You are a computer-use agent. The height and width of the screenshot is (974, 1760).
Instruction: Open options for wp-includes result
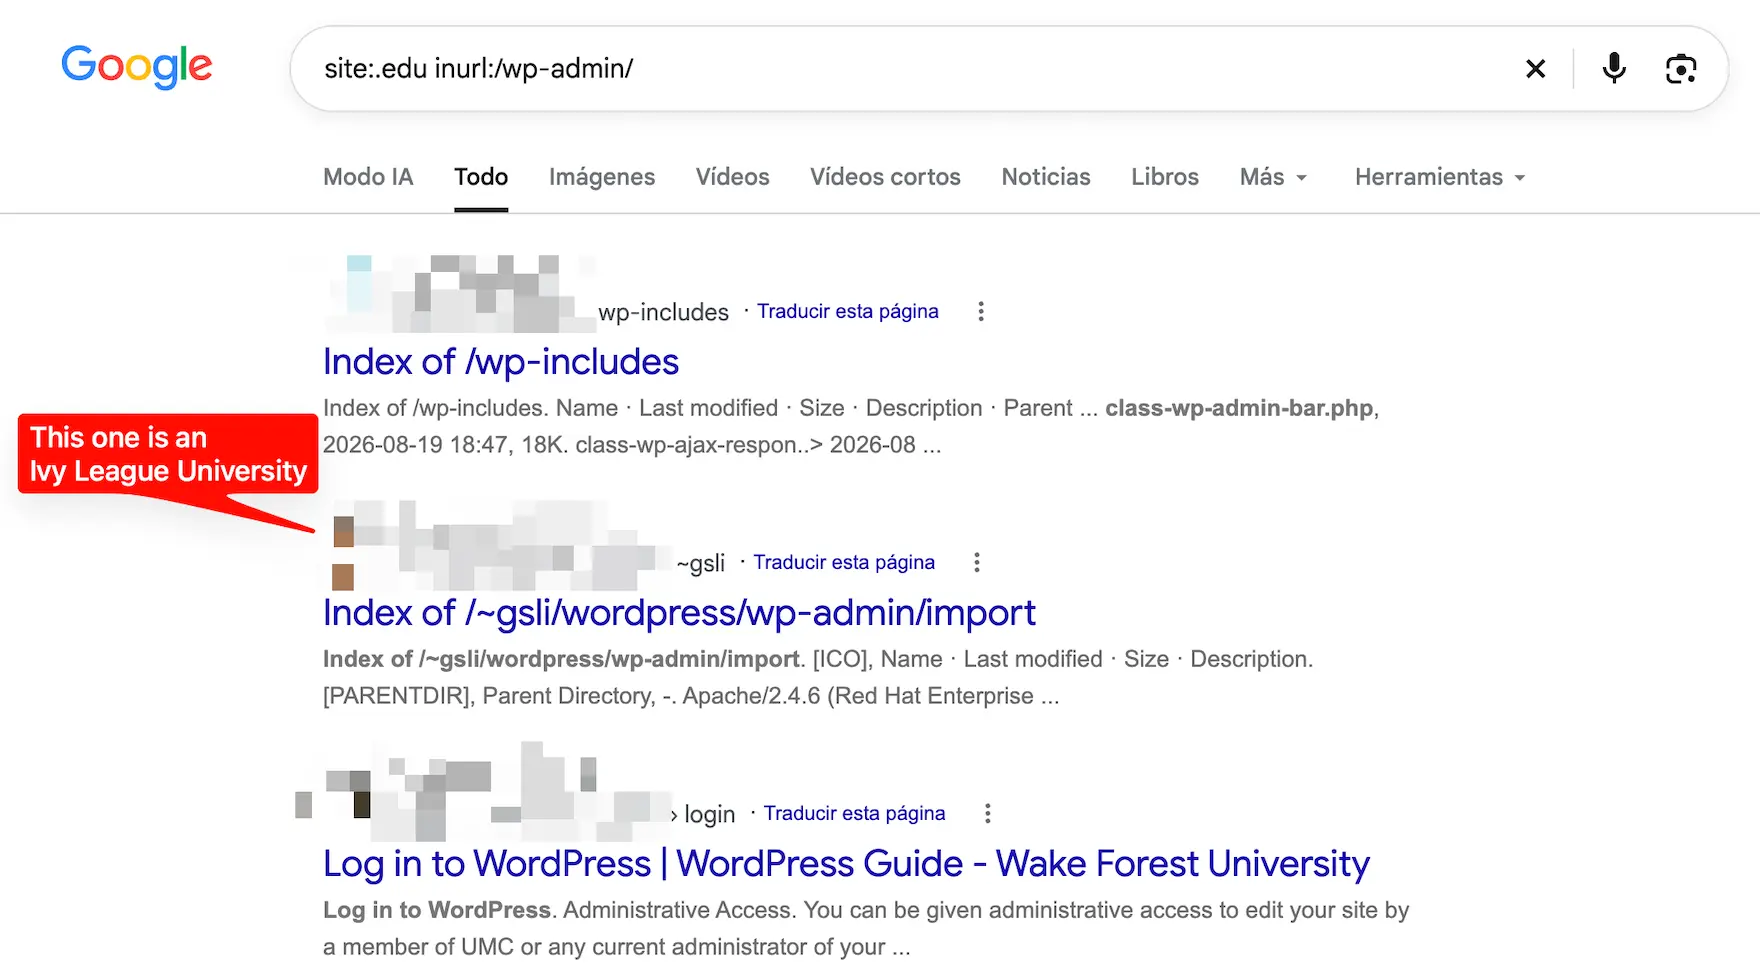coord(981,312)
